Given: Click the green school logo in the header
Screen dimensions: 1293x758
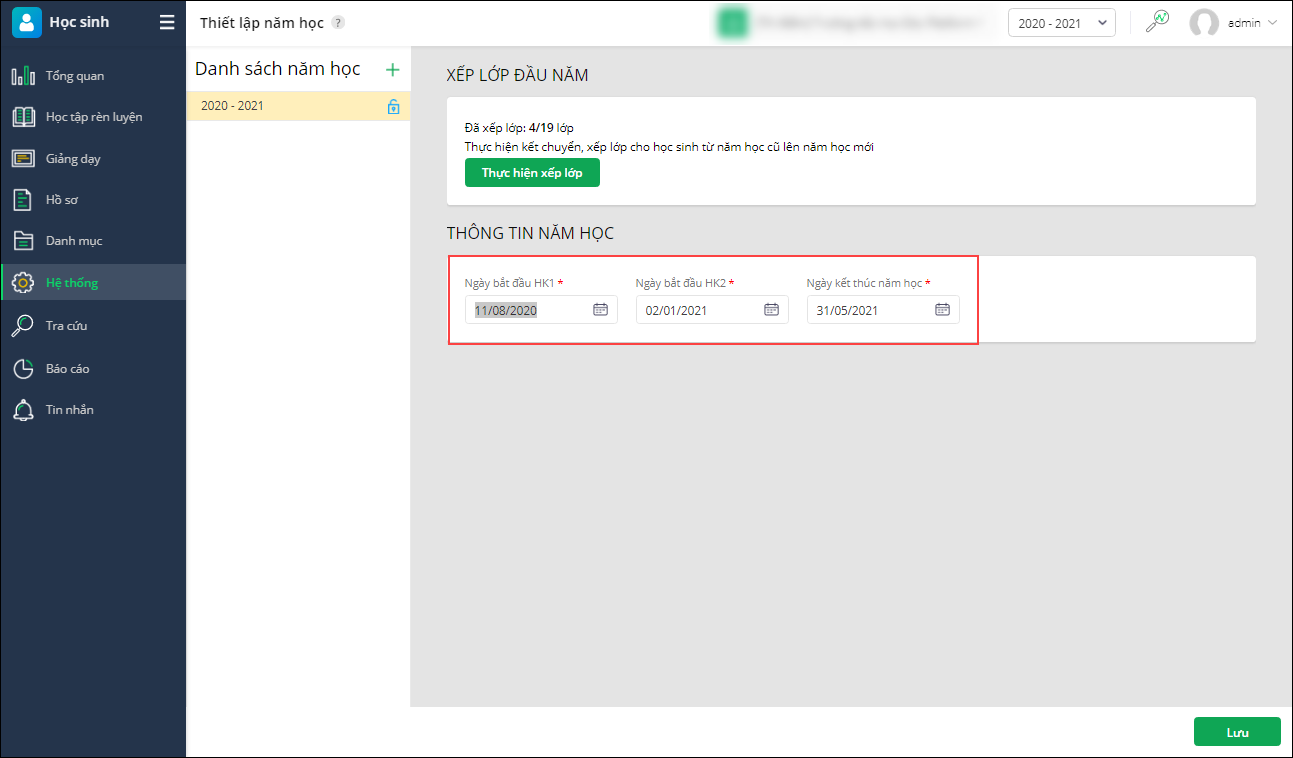Looking at the screenshot, I should [x=733, y=23].
